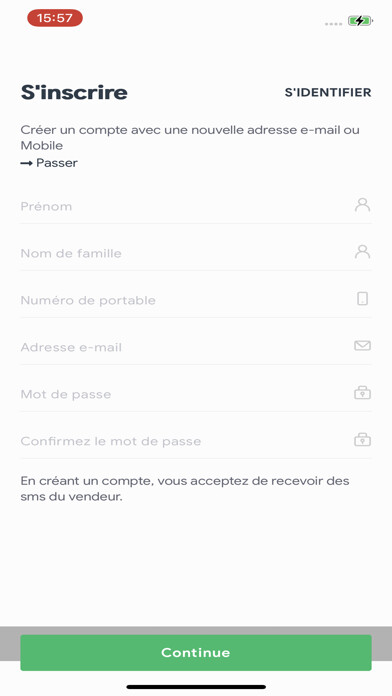Select the Adresse e-mail field
This screenshot has height=696, width=392.
[x=196, y=347]
